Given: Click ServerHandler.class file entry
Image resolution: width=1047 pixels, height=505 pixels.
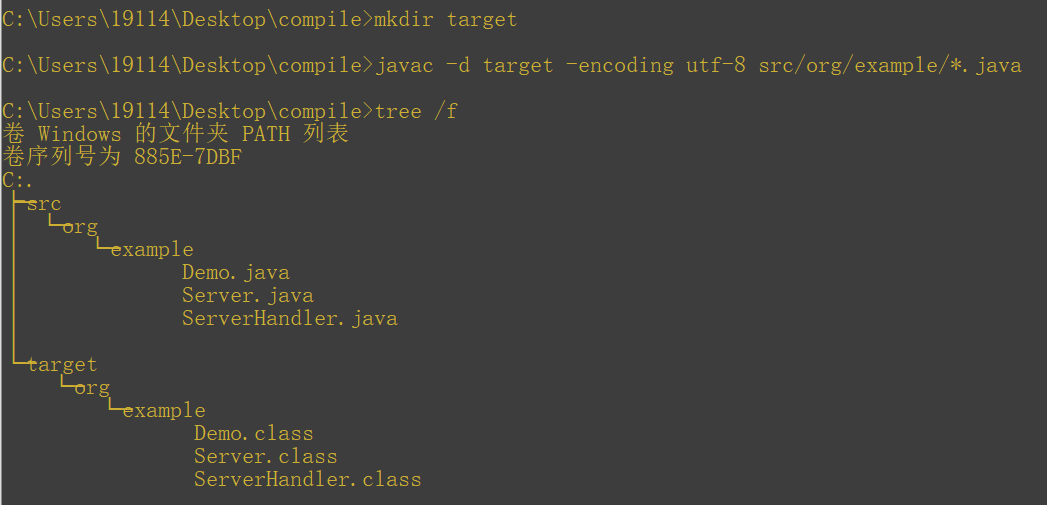Looking at the screenshot, I should 307,479.
